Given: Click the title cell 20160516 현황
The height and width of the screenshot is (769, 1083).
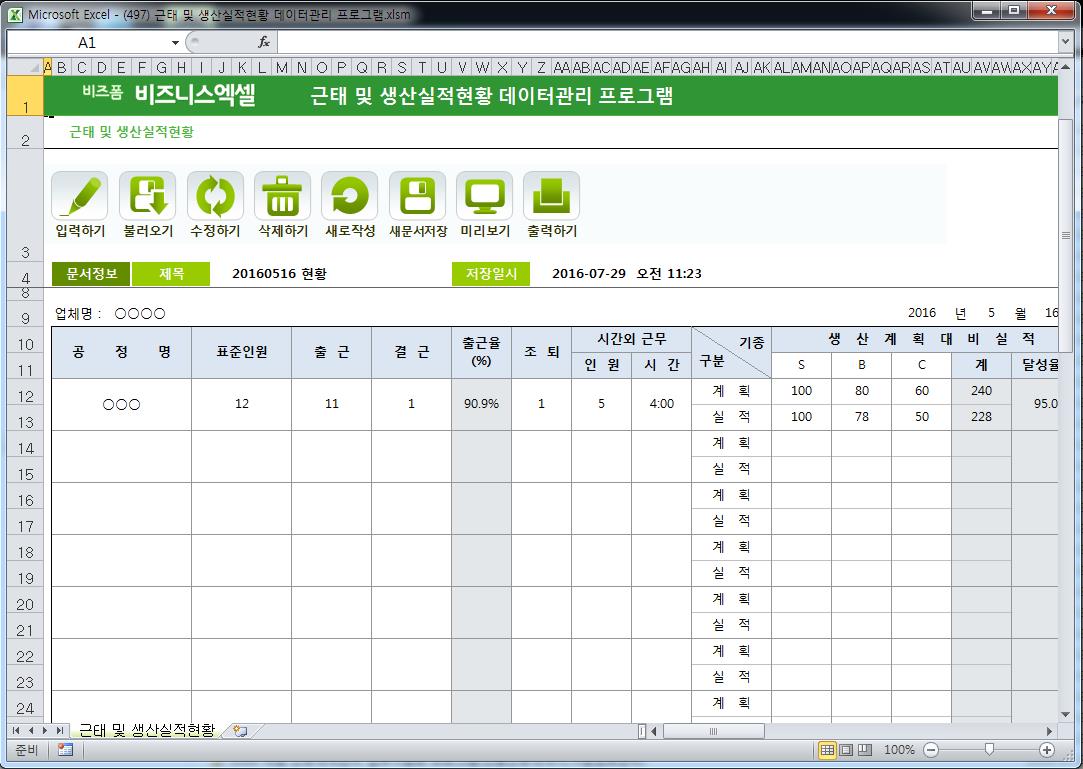Looking at the screenshot, I should click(279, 274).
